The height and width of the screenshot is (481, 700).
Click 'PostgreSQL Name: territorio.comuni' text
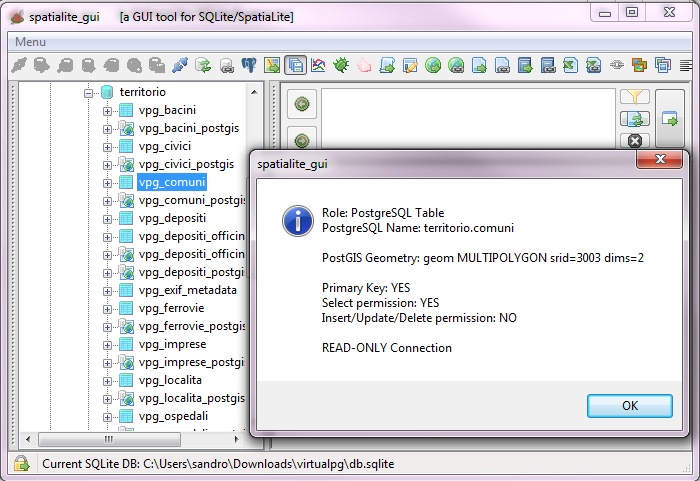pyautogui.click(x=418, y=228)
